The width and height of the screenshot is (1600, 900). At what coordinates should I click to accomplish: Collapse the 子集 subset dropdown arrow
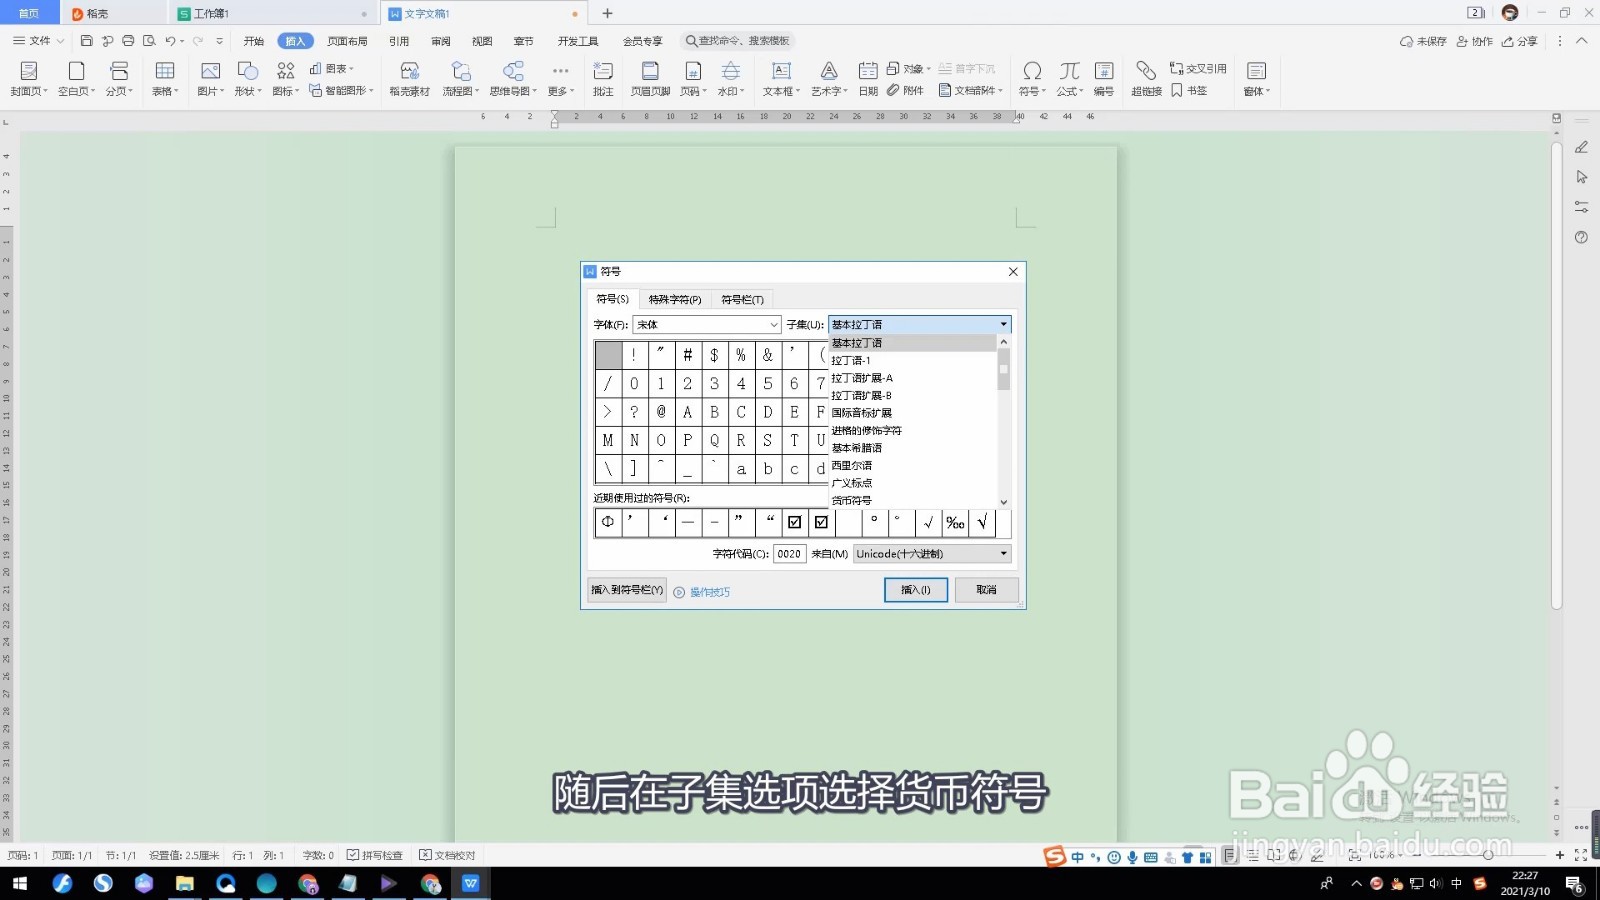pyautogui.click(x=1003, y=325)
